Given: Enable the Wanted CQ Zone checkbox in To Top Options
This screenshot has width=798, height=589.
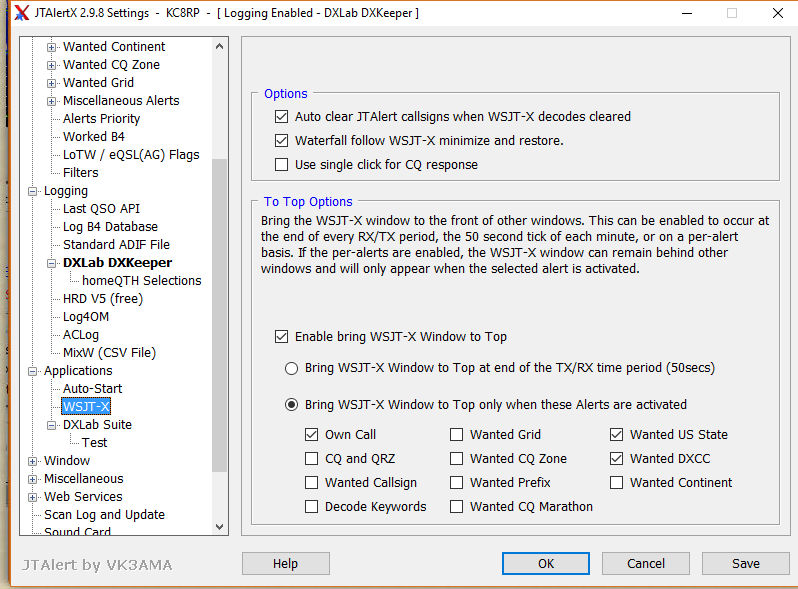Looking at the screenshot, I should (457, 458).
